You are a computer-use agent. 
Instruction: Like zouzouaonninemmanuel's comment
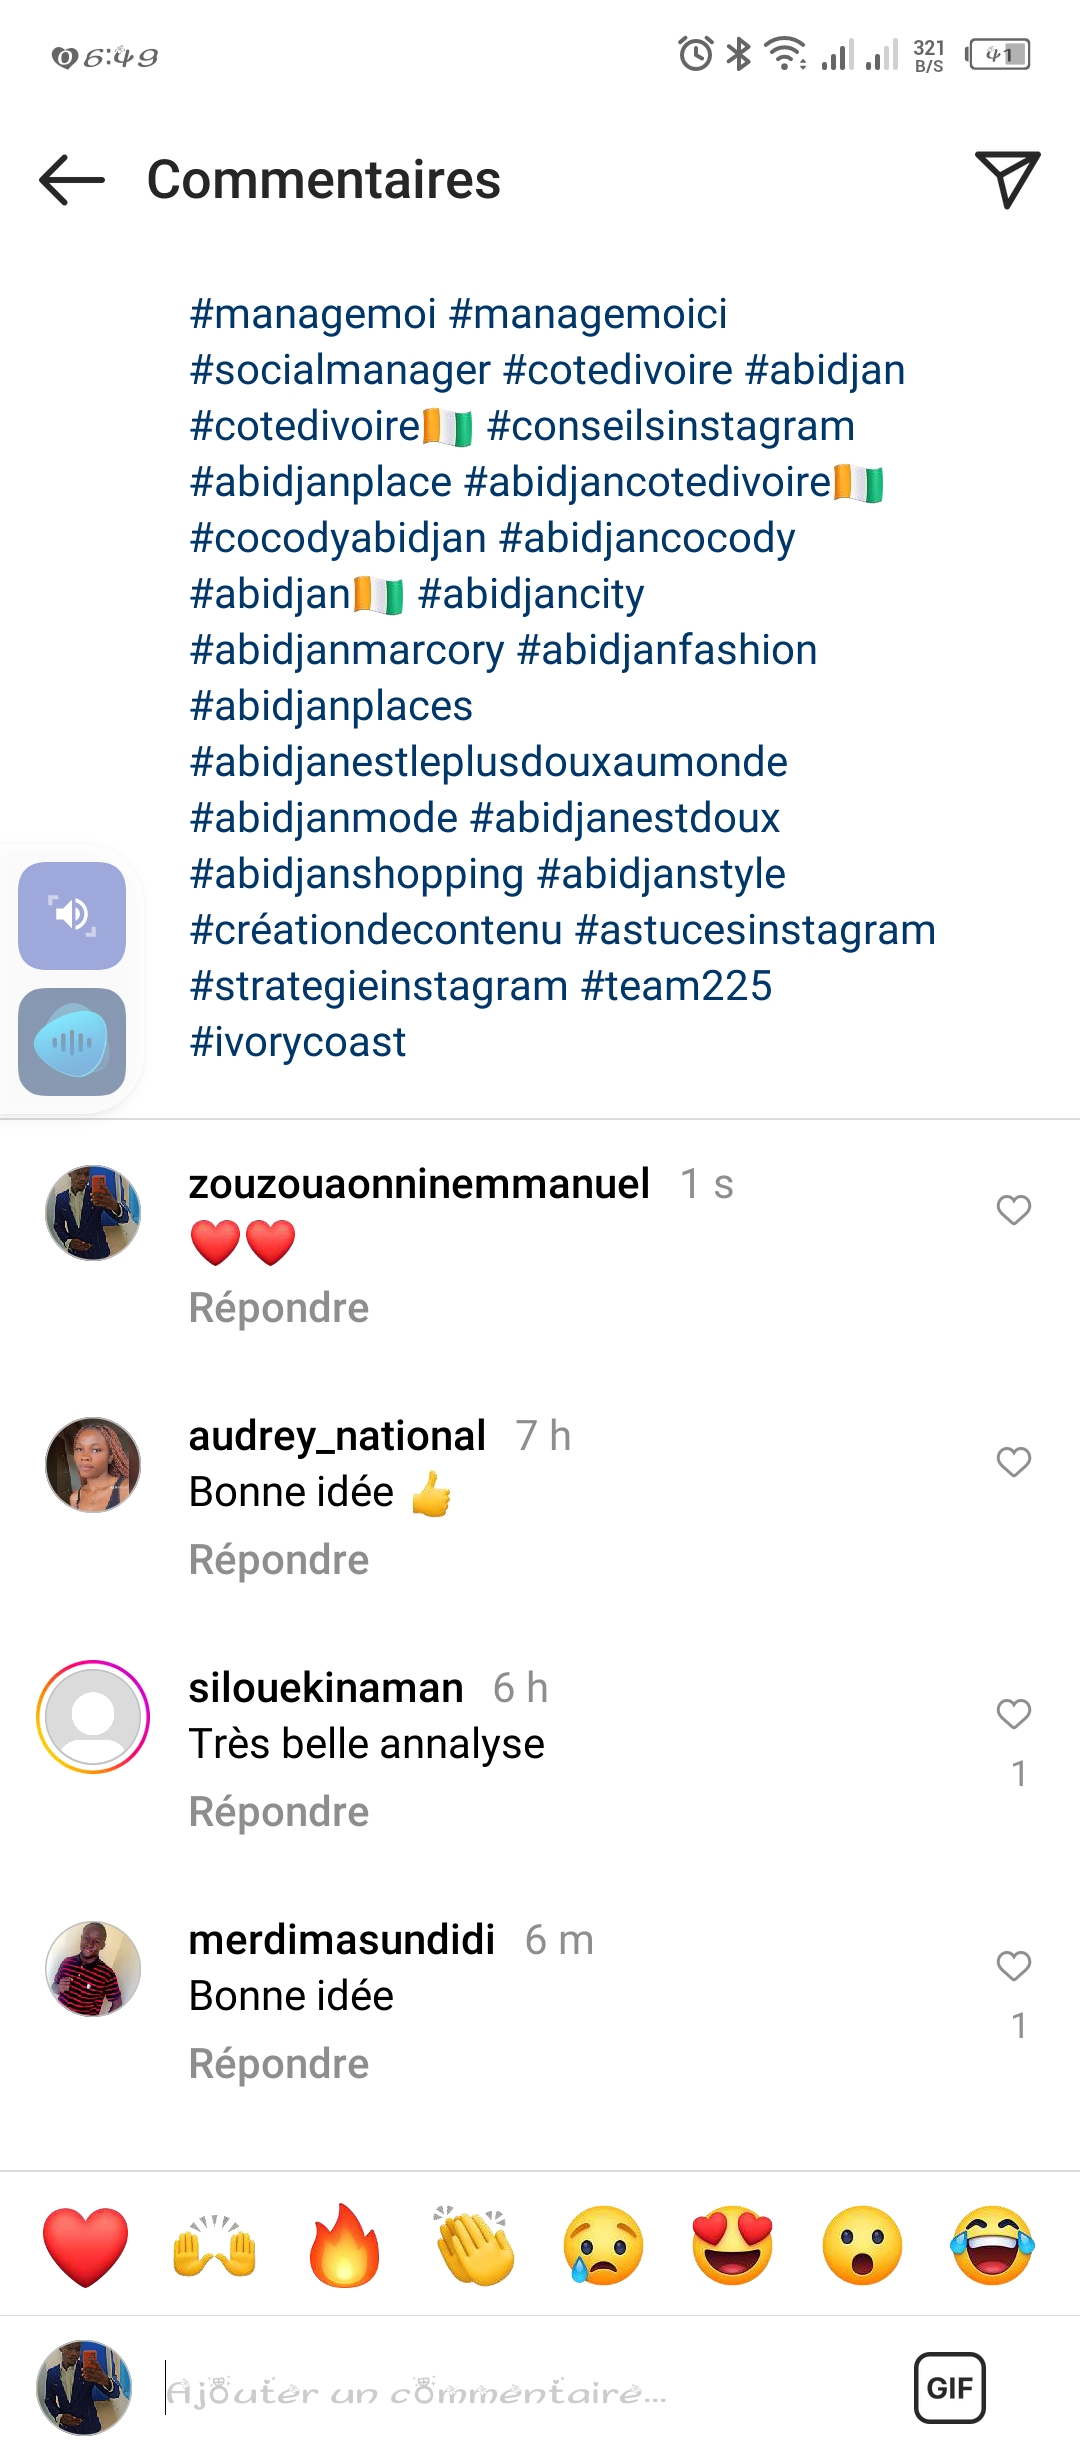point(1013,1210)
